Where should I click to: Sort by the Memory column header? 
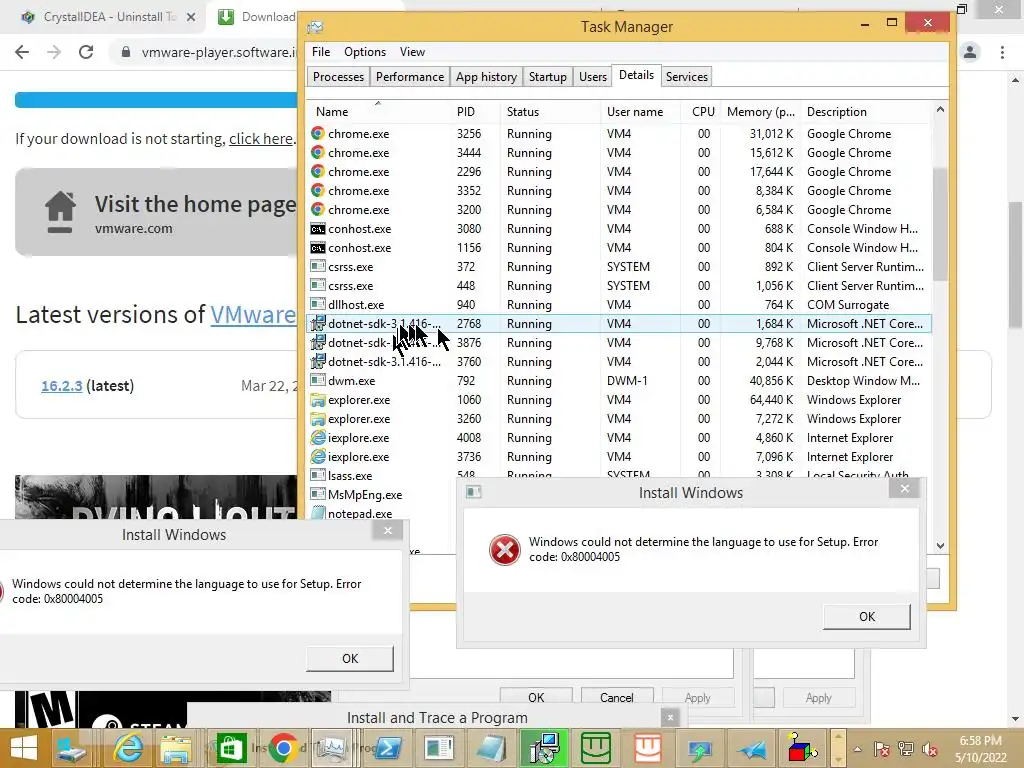click(x=761, y=112)
